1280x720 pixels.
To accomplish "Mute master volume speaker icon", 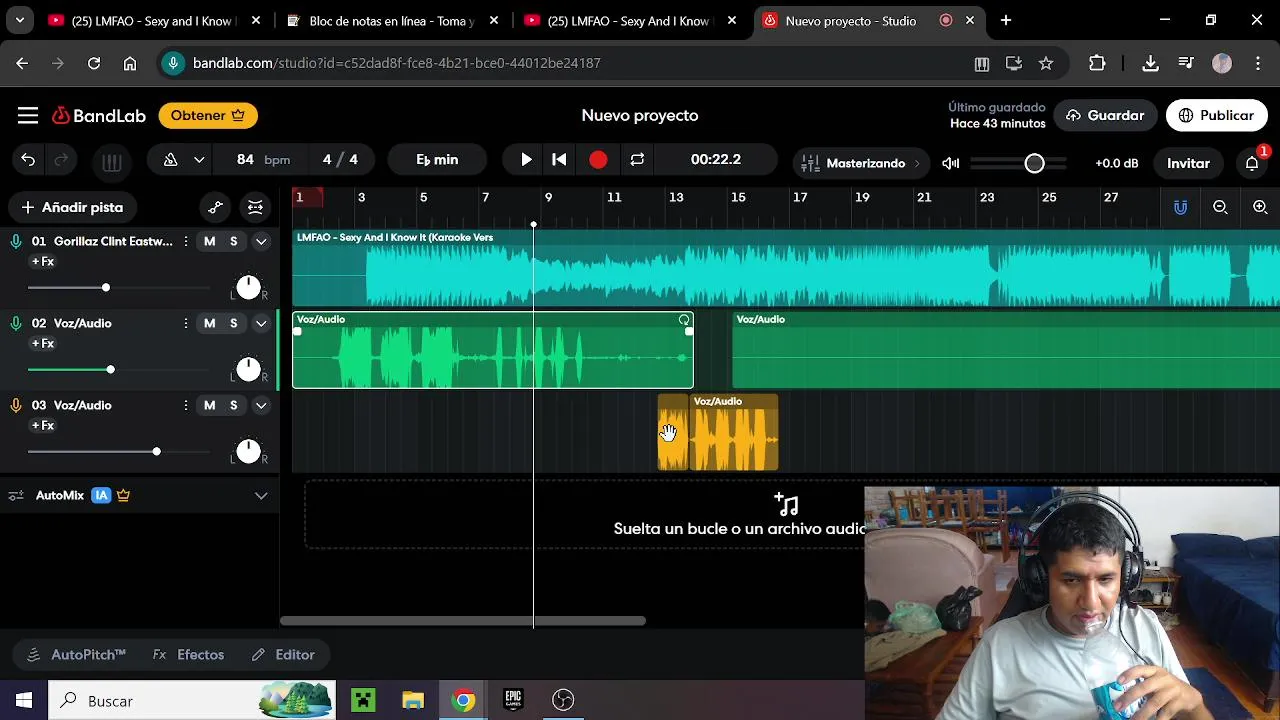I will pos(951,163).
